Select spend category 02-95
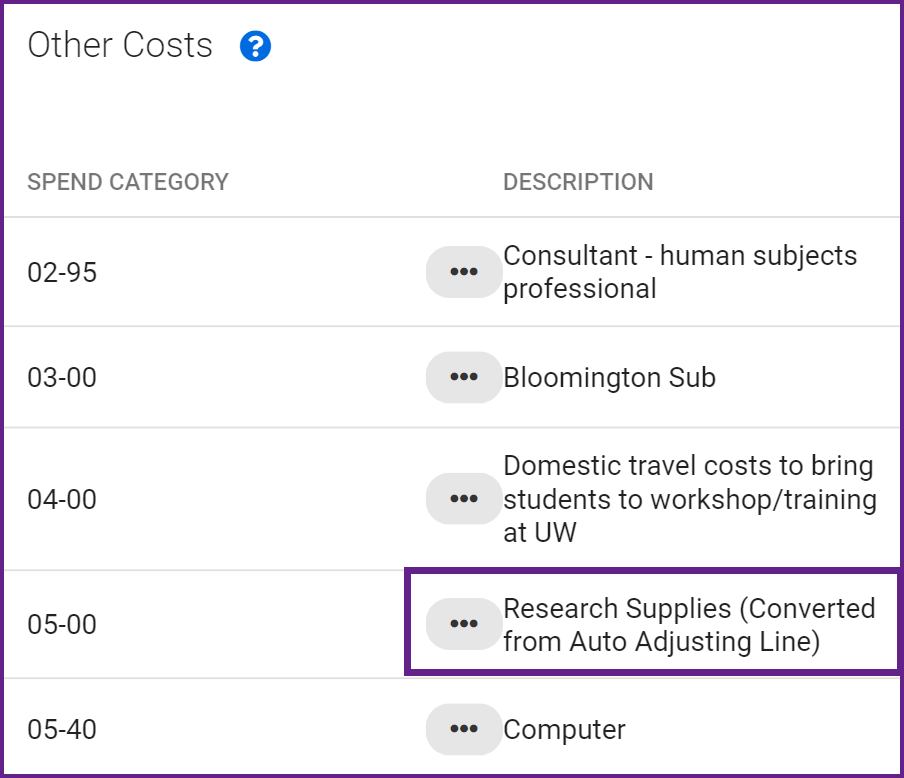 click(62, 272)
